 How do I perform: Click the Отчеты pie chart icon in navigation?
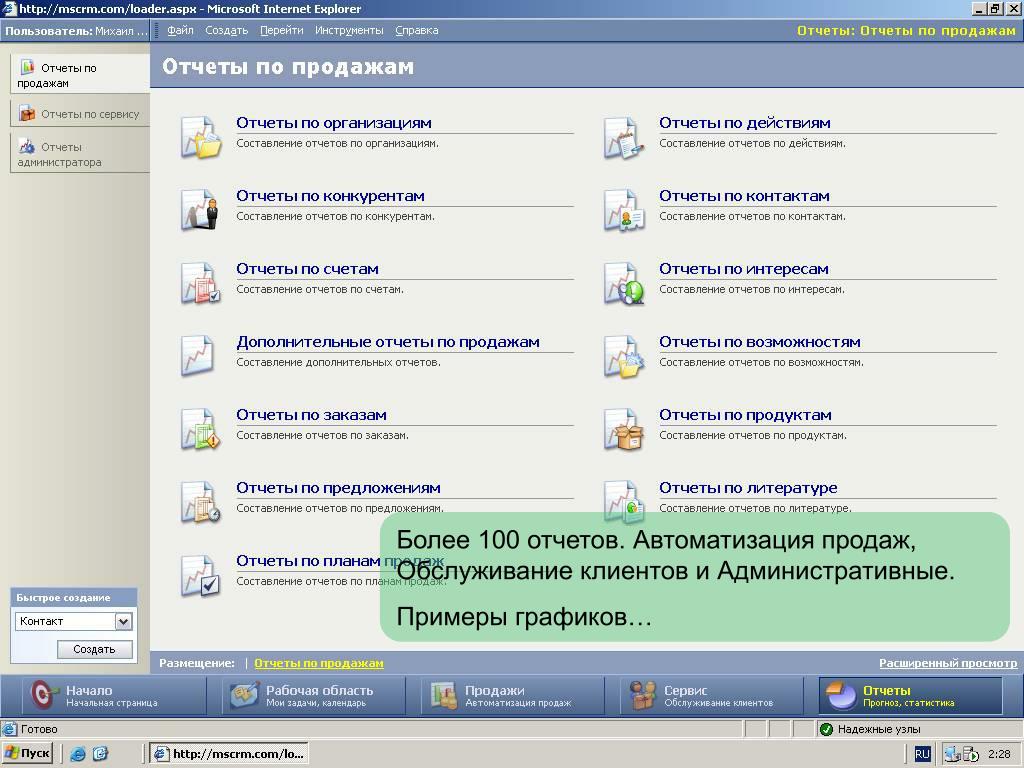[840, 695]
